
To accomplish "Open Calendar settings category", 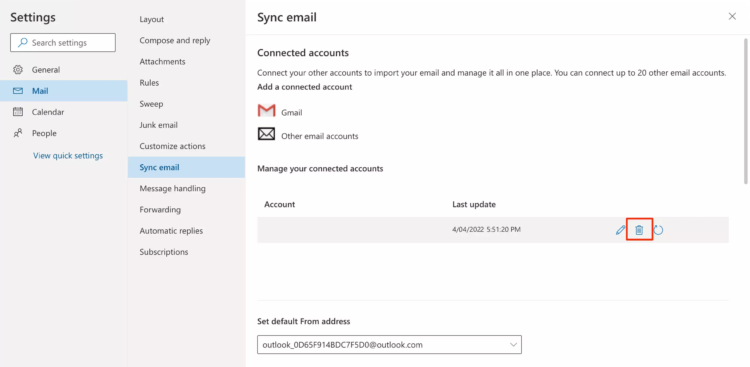I will tap(64, 112).
